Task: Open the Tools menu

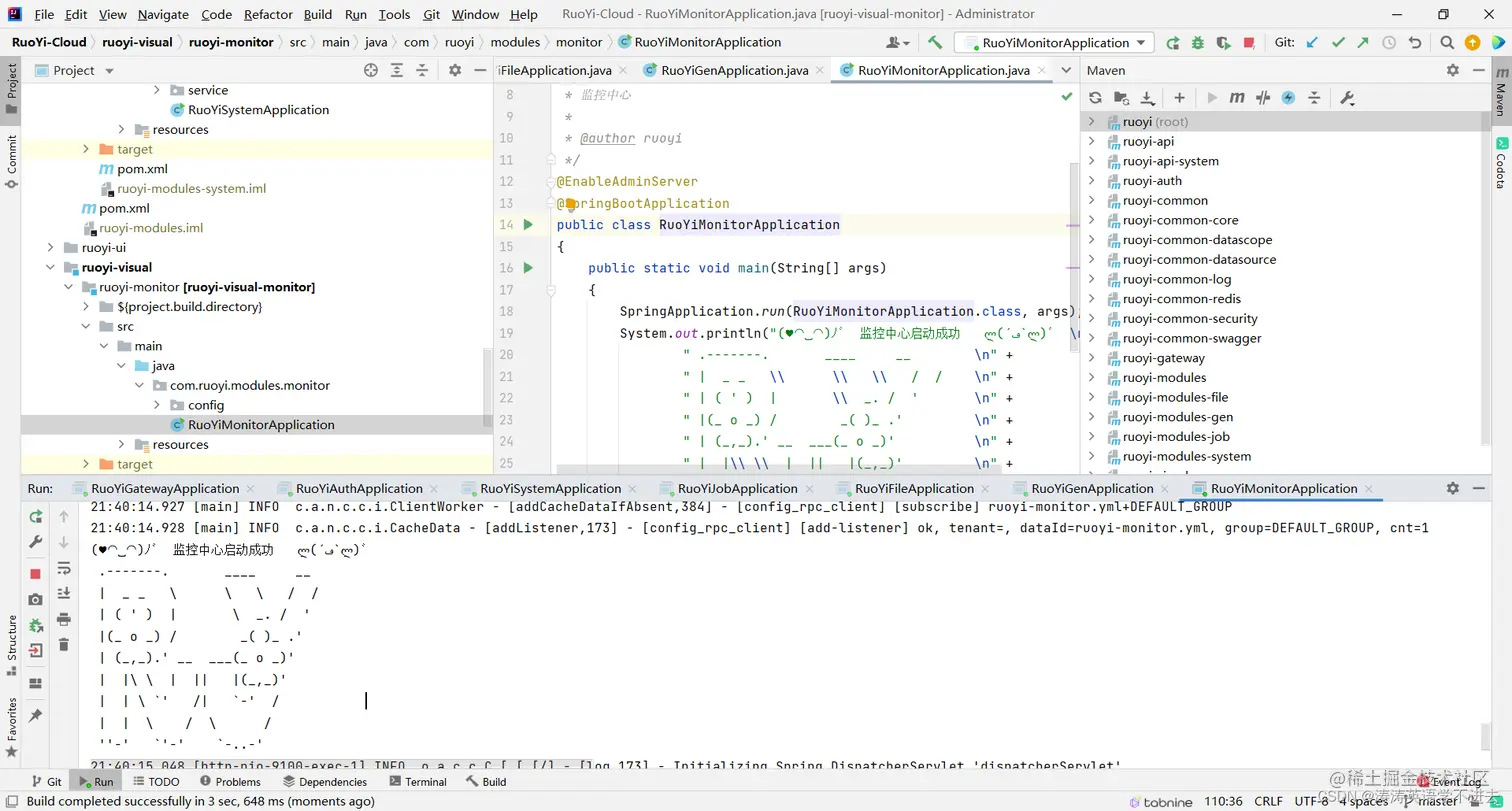Action: pos(394,14)
